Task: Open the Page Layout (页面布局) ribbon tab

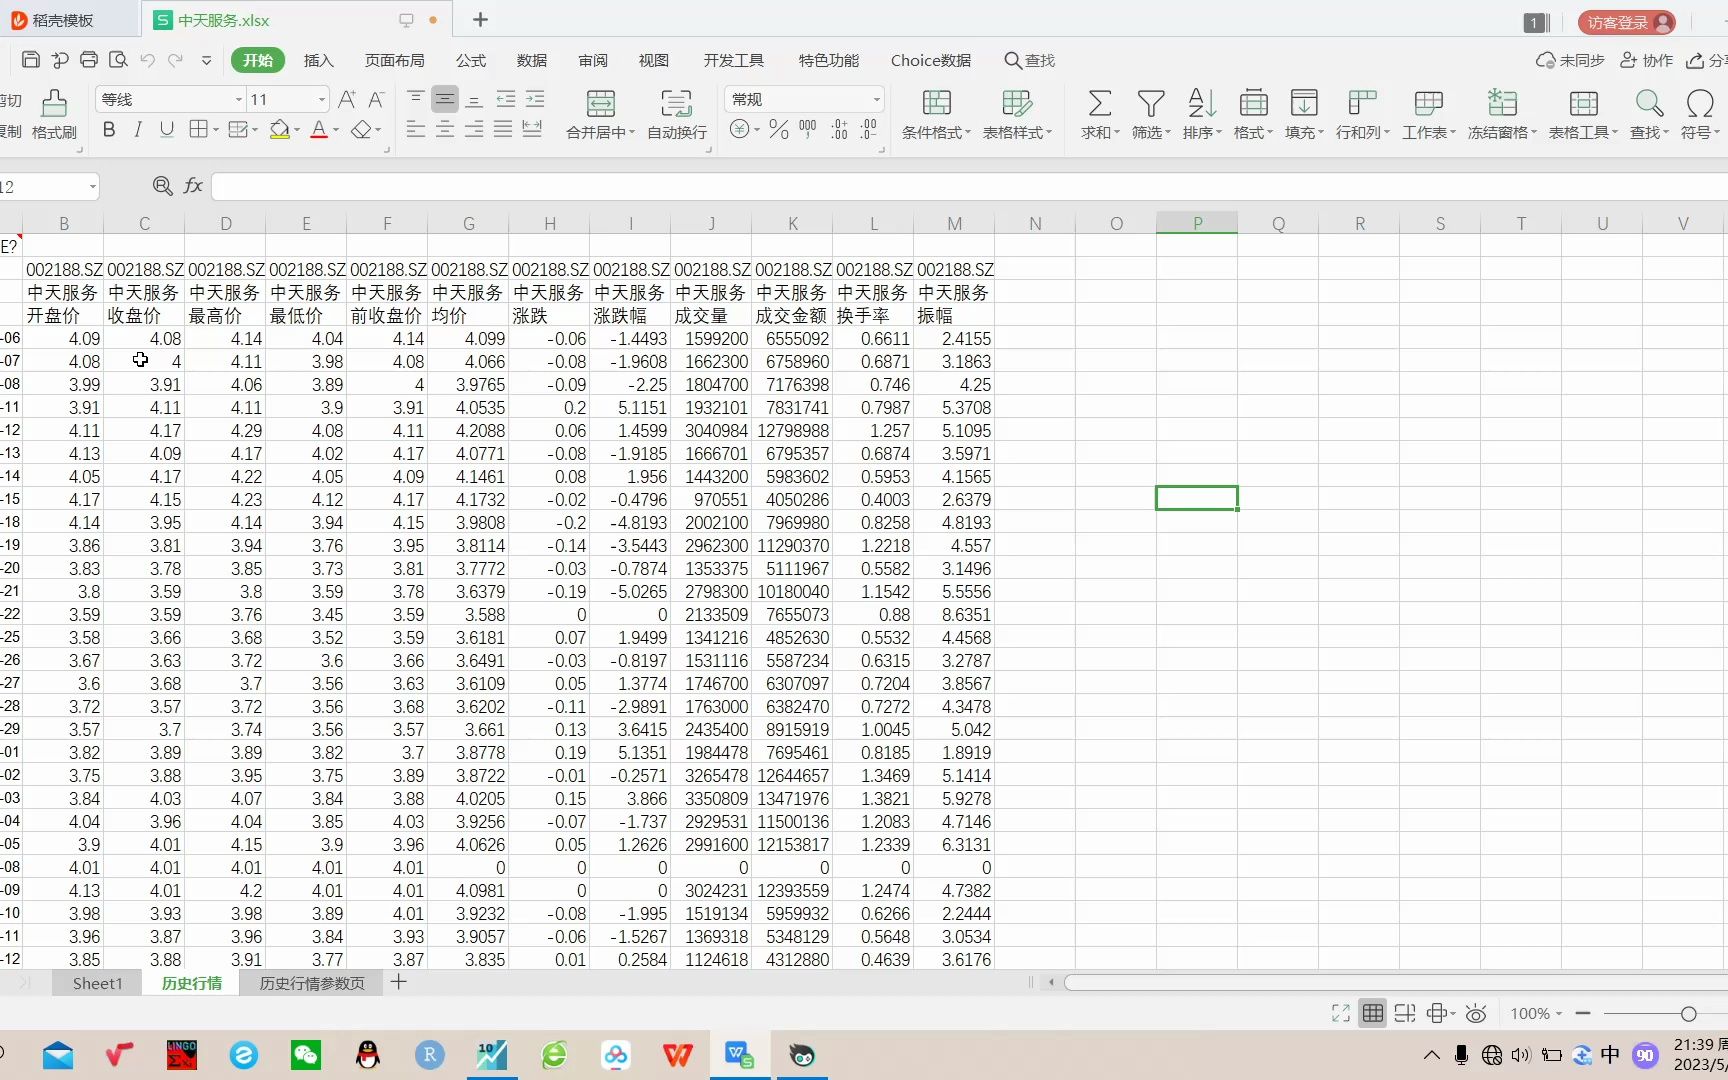Action: pos(394,60)
